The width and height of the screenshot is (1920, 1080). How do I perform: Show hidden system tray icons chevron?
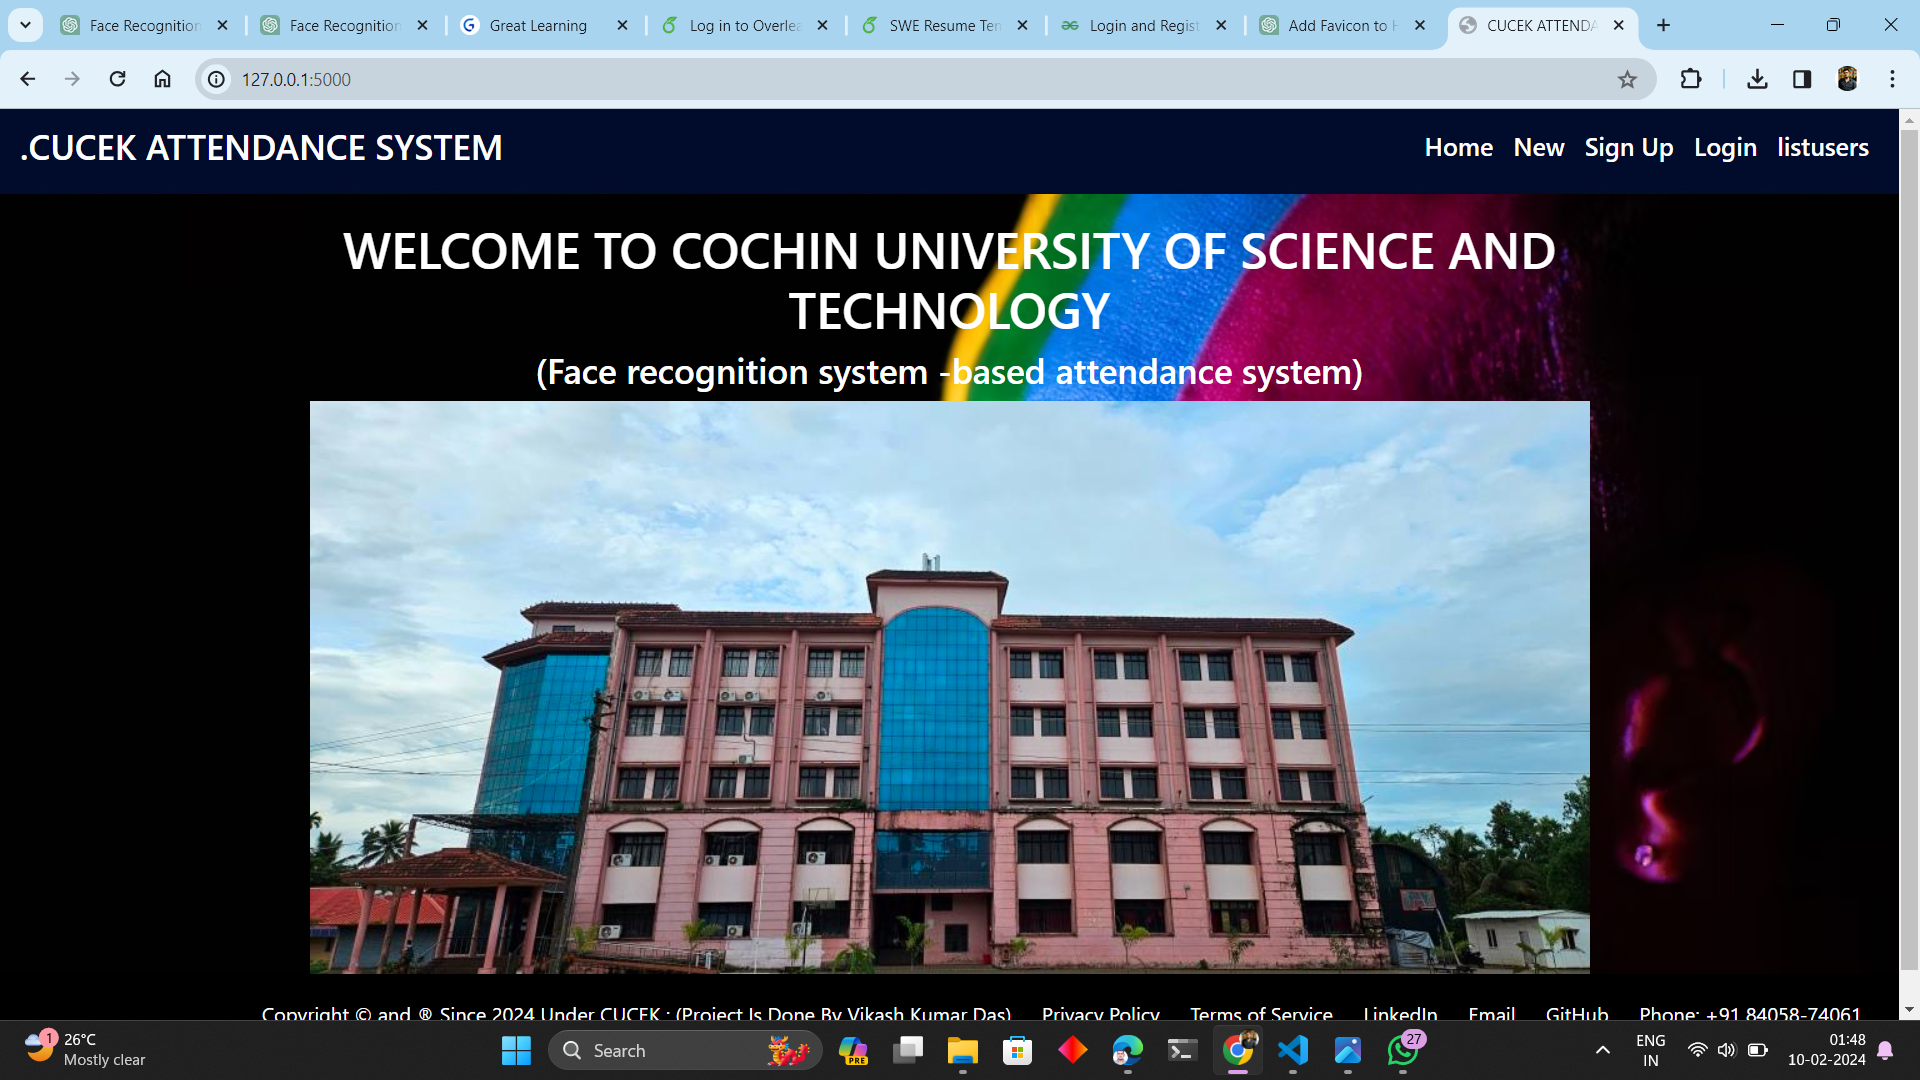point(1602,1050)
